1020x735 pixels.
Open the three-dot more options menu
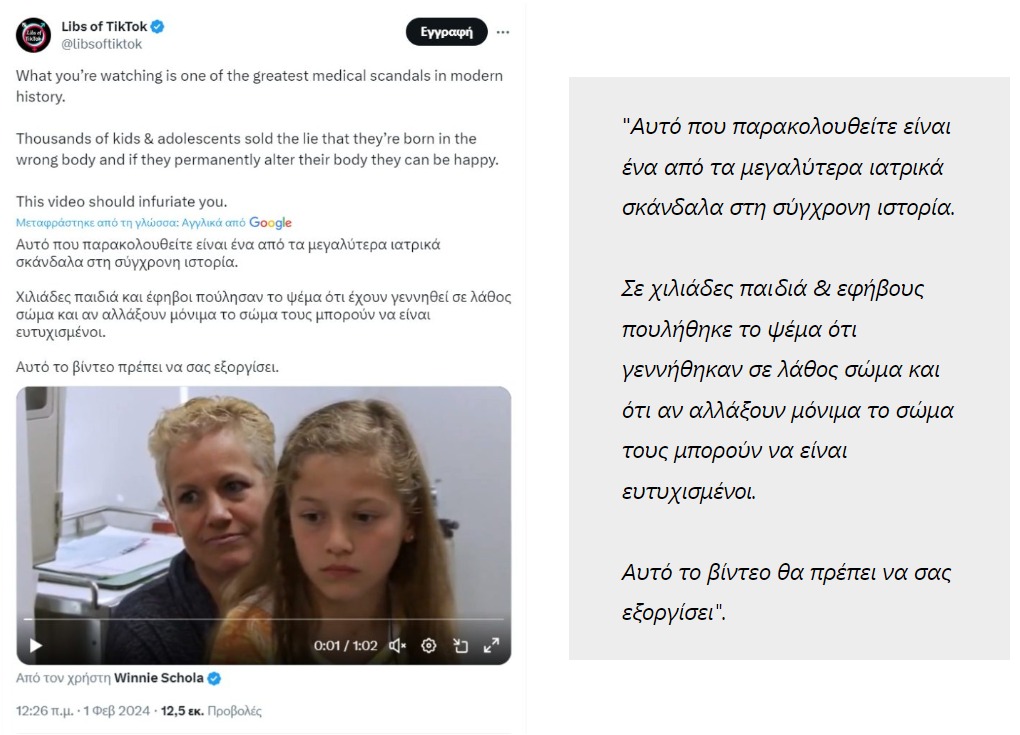click(x=503, y=32)
